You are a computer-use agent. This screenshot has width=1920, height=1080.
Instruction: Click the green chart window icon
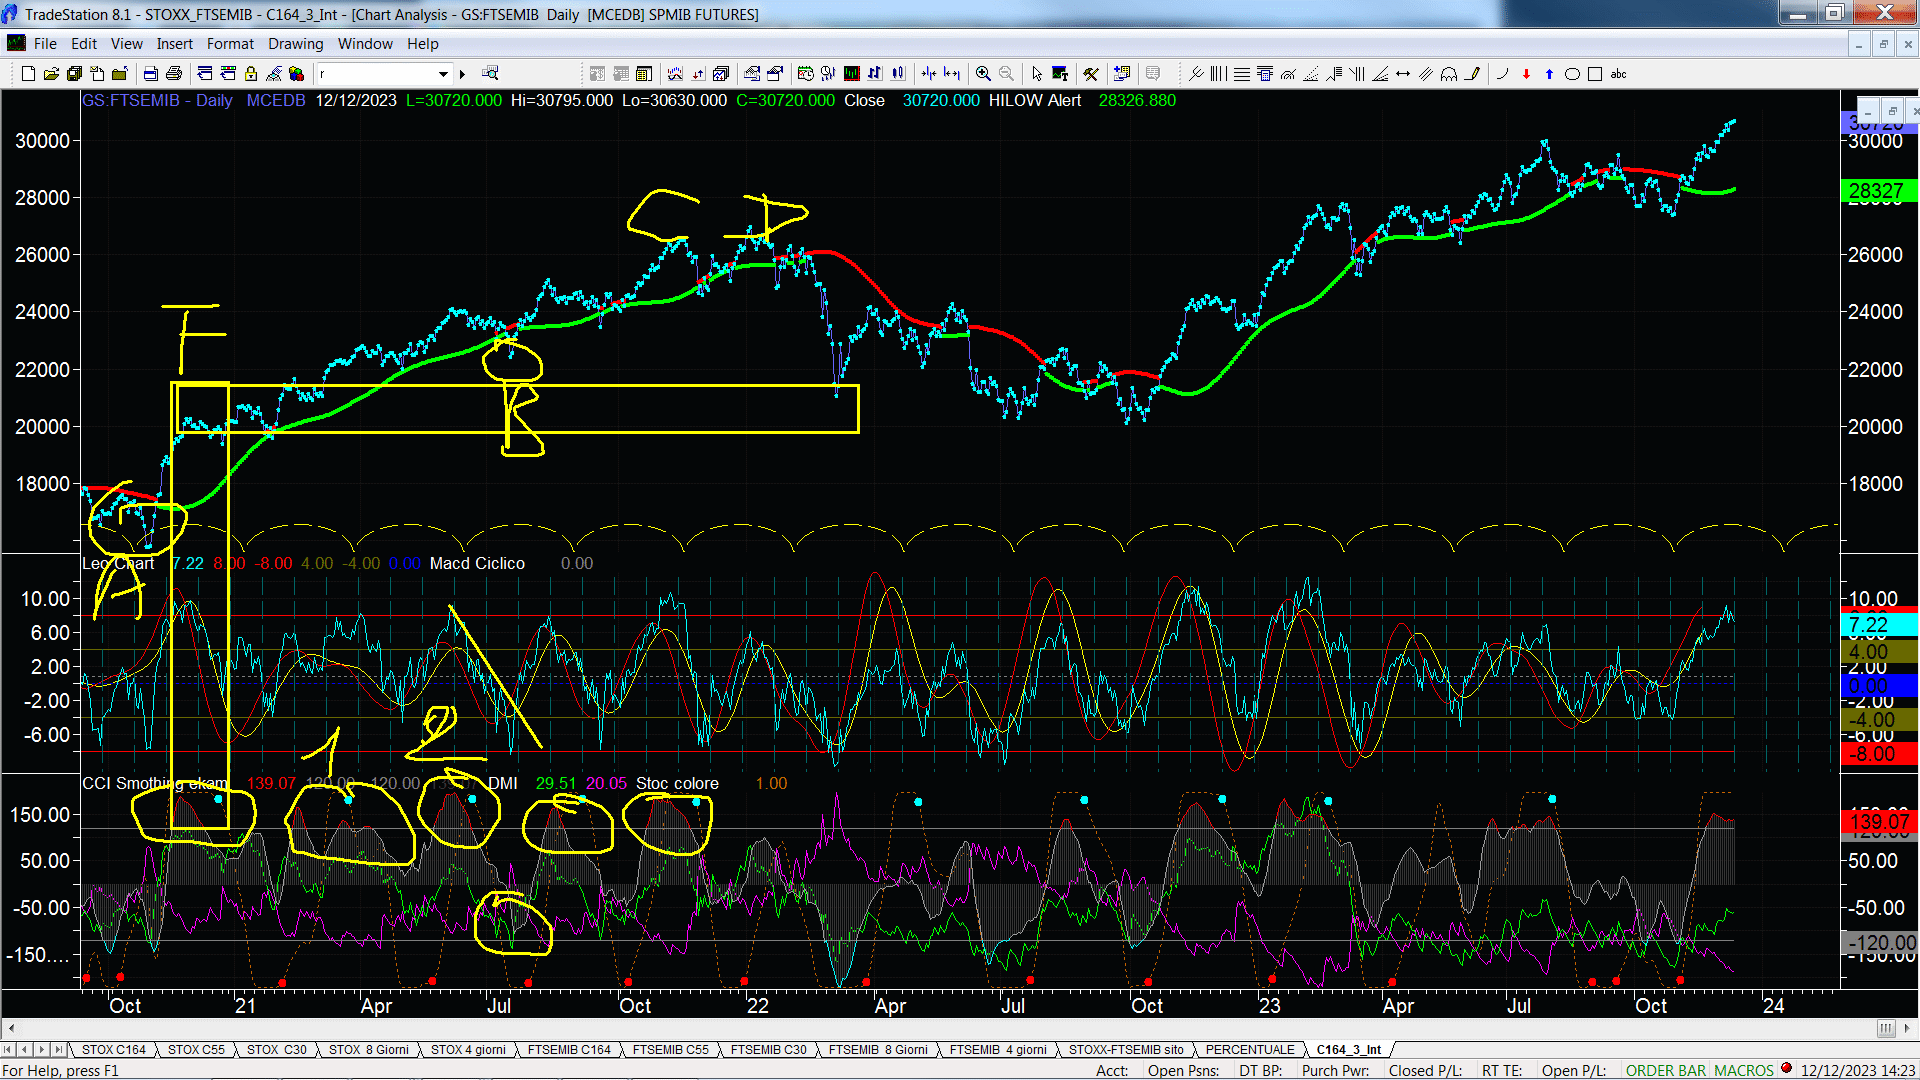pyautogui.click(x=852, y=74)
